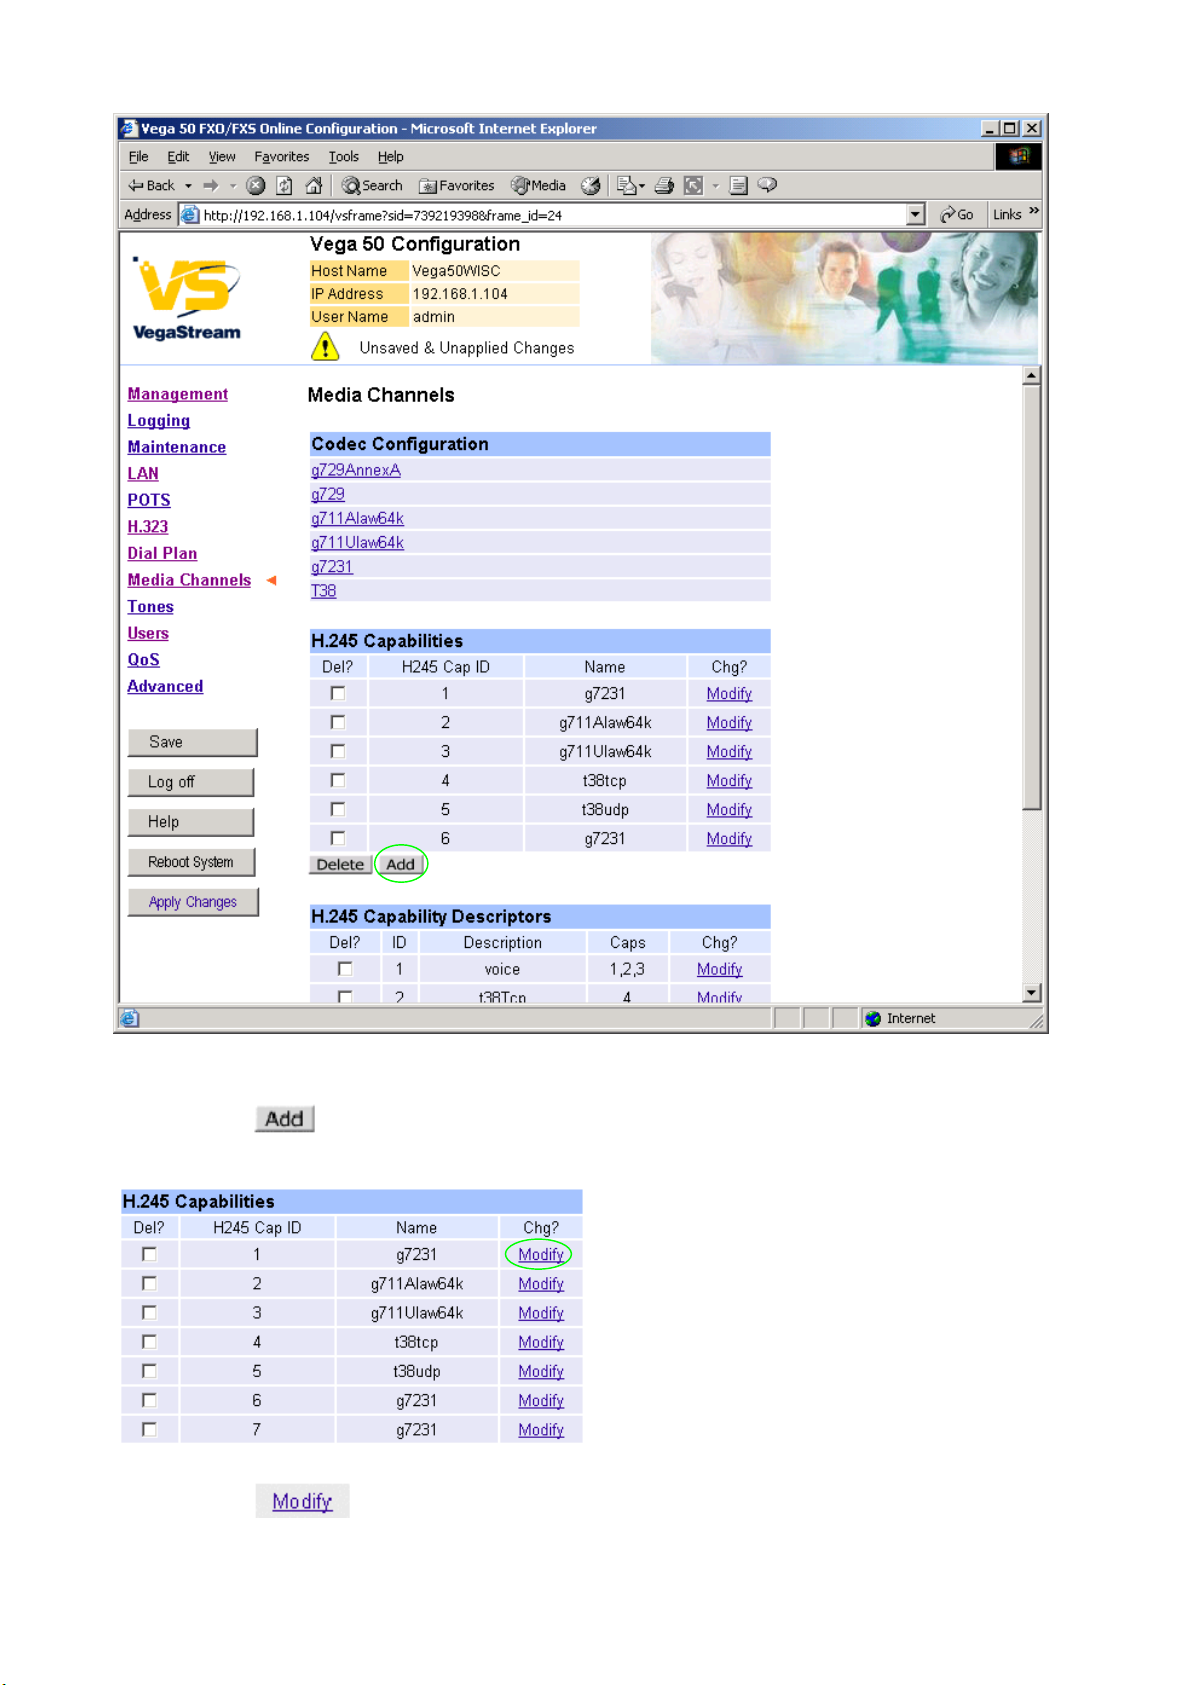Open the Favorites pane from toolbar
Viewport: 1191px width, 1685px height.
point(457,186)
